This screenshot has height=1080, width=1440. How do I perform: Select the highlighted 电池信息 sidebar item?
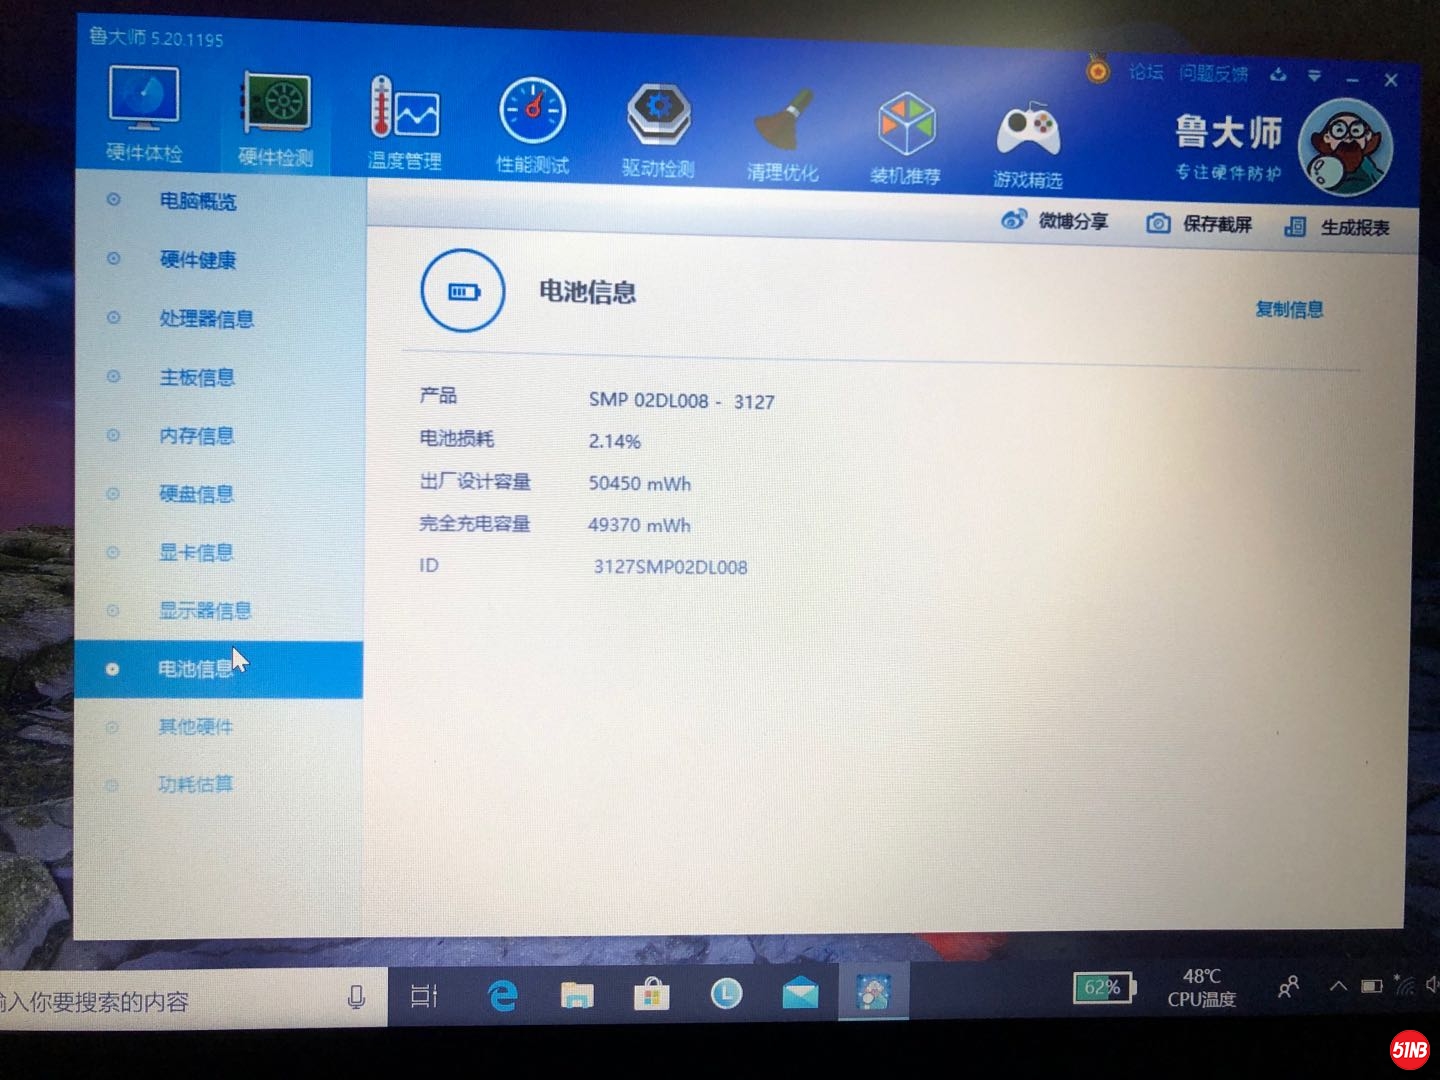[218, 669]
